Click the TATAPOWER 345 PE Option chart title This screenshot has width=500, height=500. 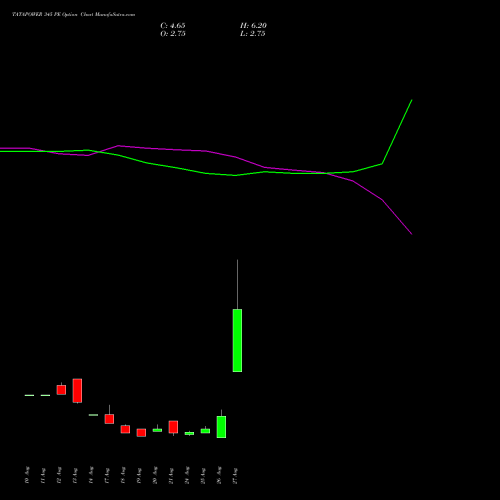click(x=74, y=15)
